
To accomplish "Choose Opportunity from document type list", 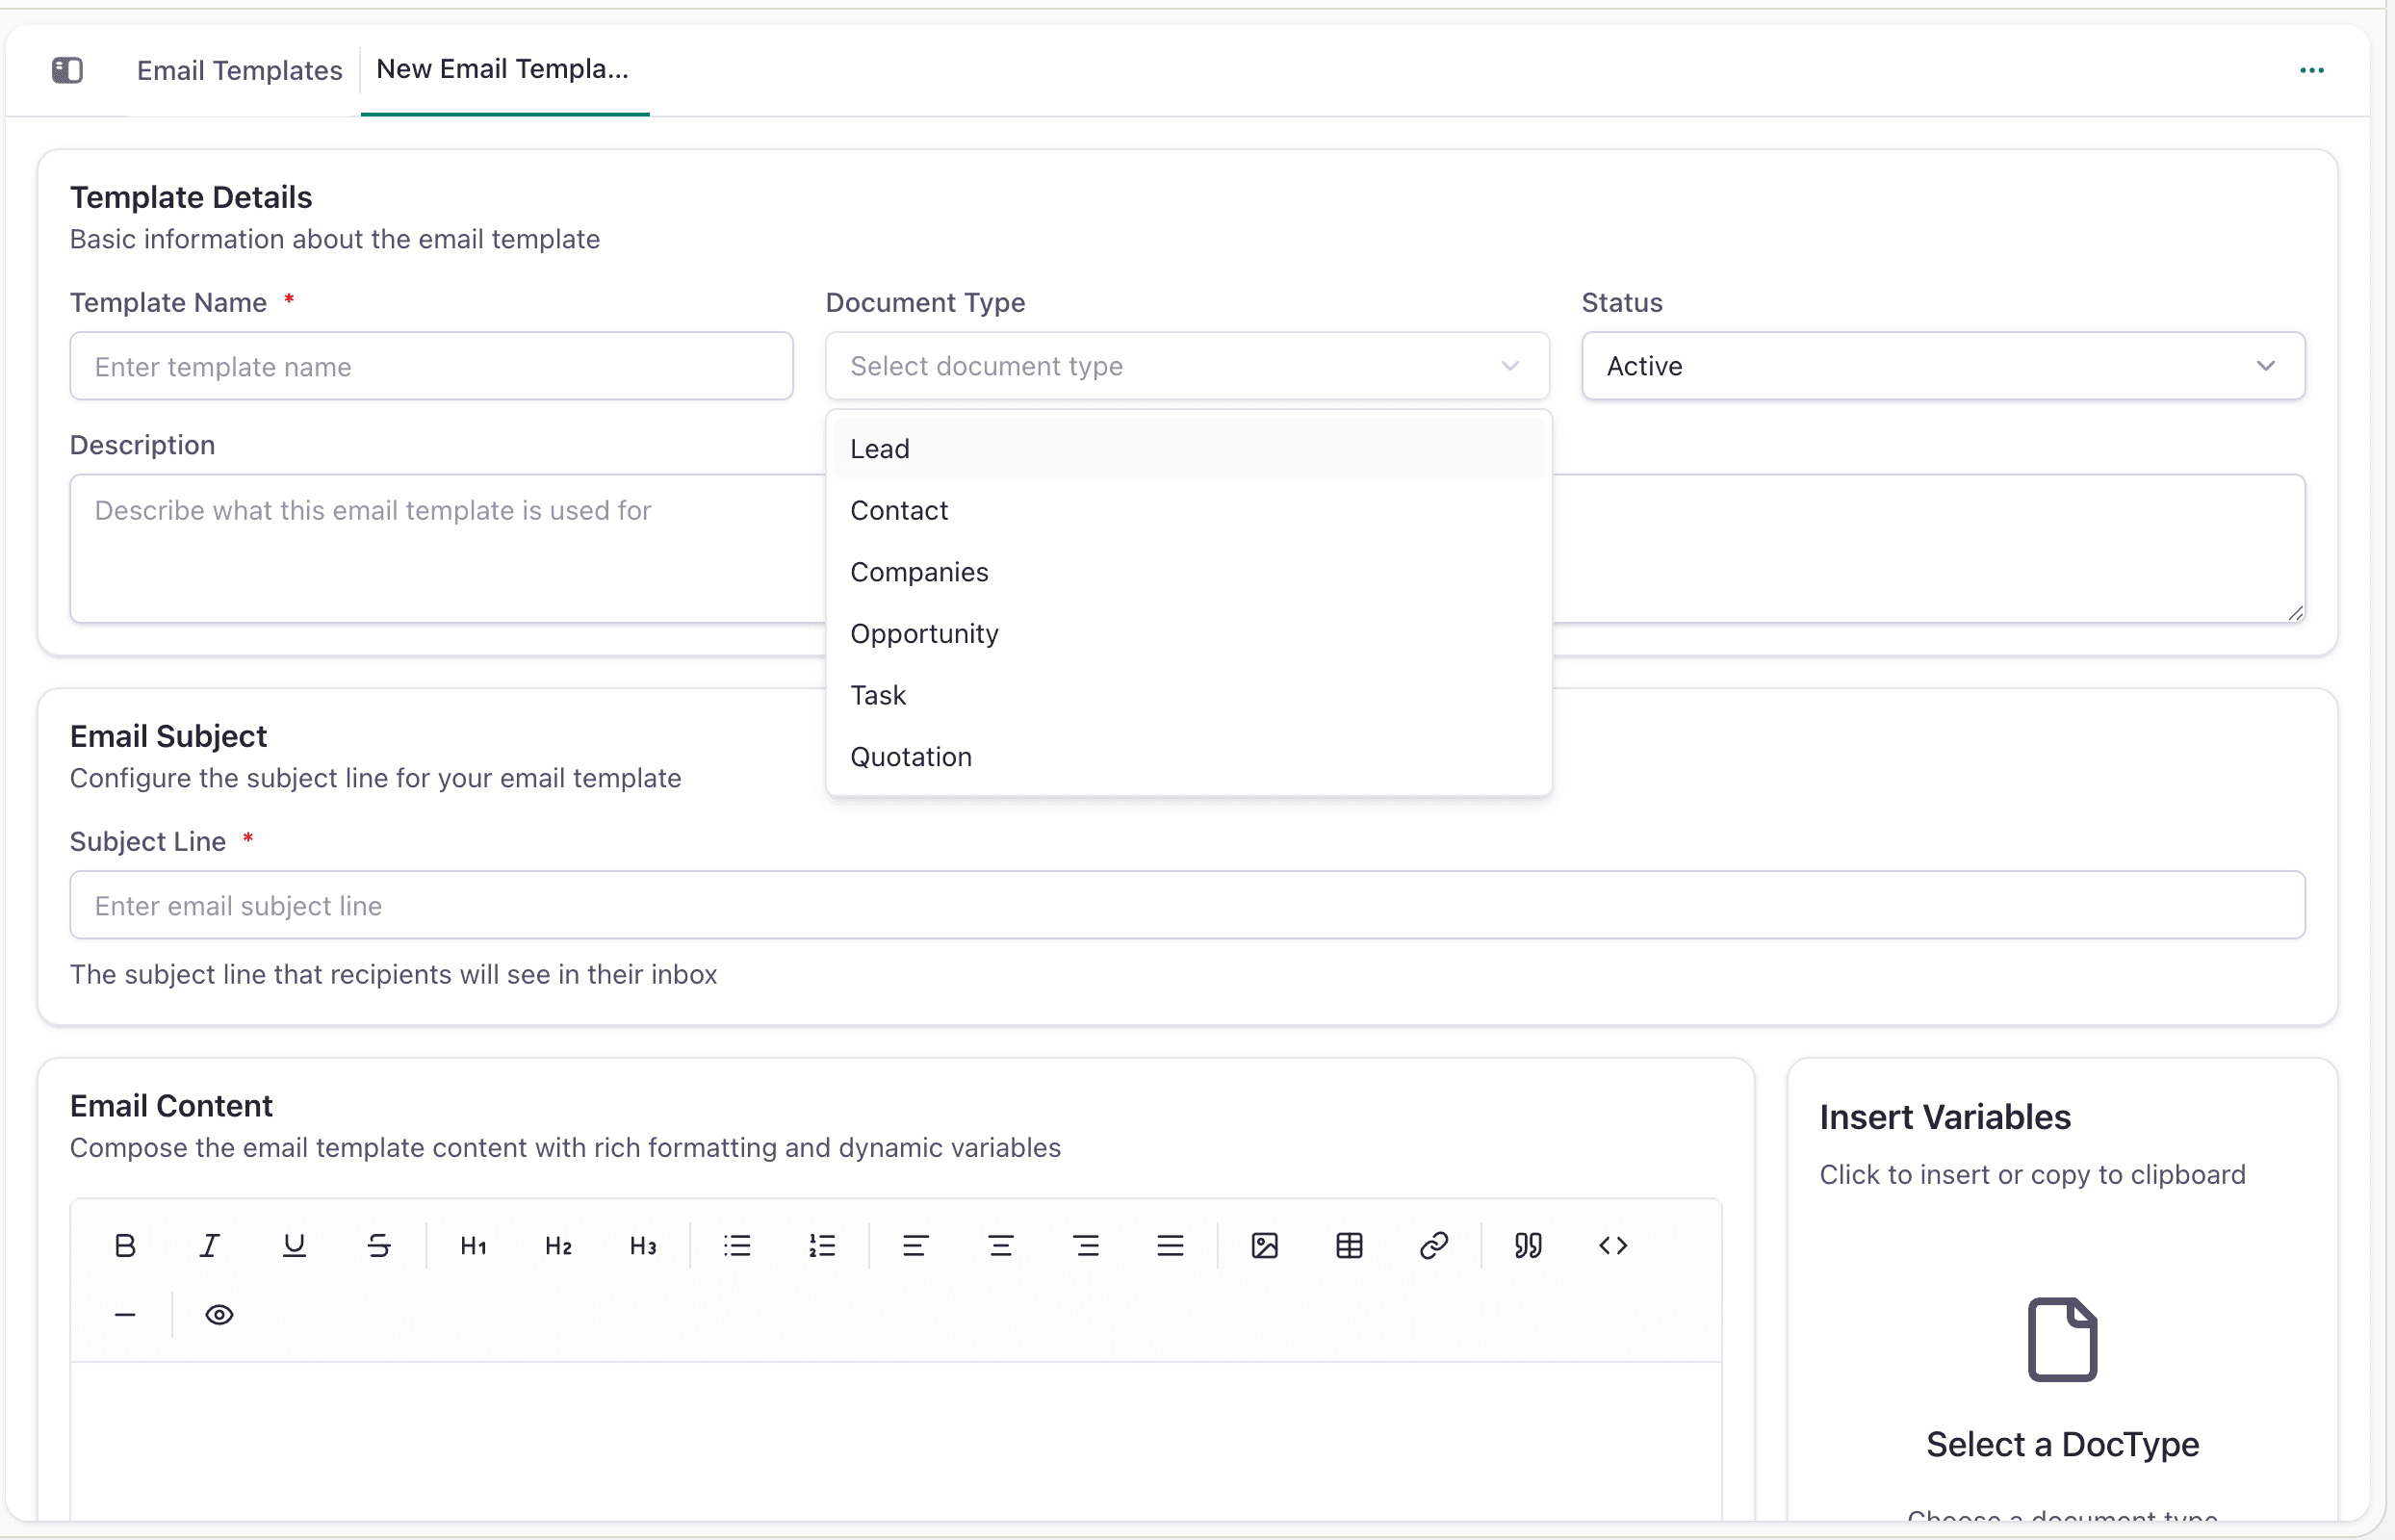I will pos(1188,634).
